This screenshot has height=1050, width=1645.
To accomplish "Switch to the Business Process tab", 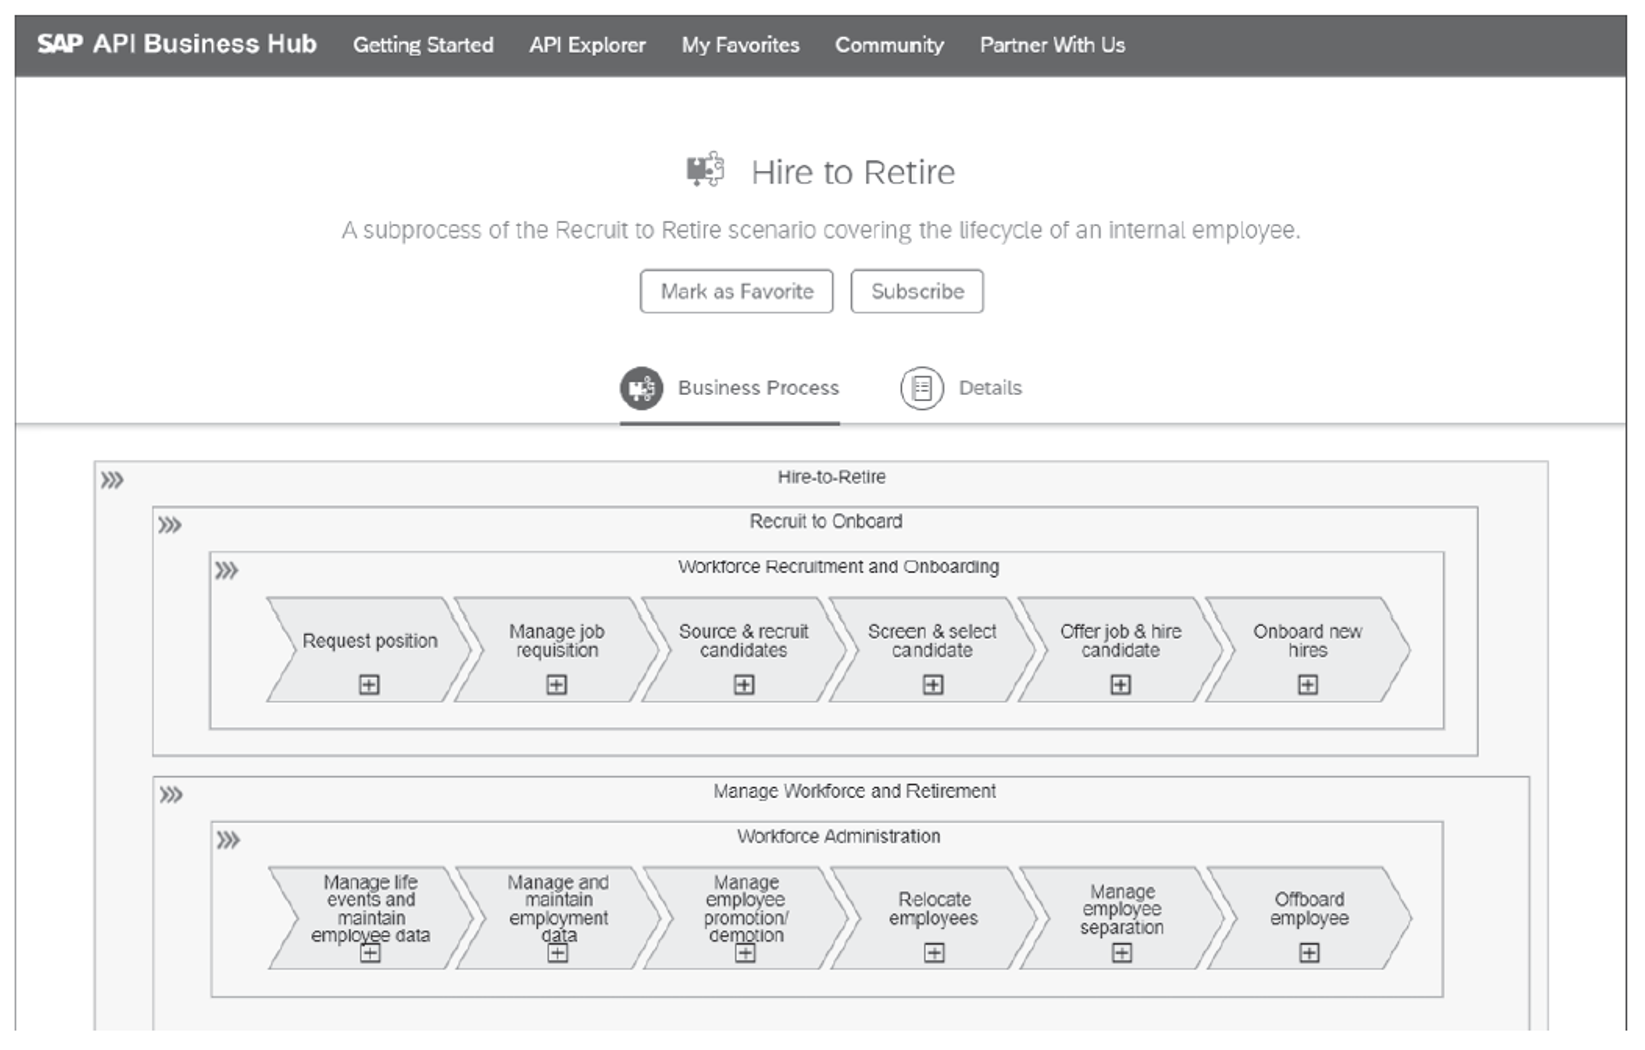I will click(x=730, y=388).
